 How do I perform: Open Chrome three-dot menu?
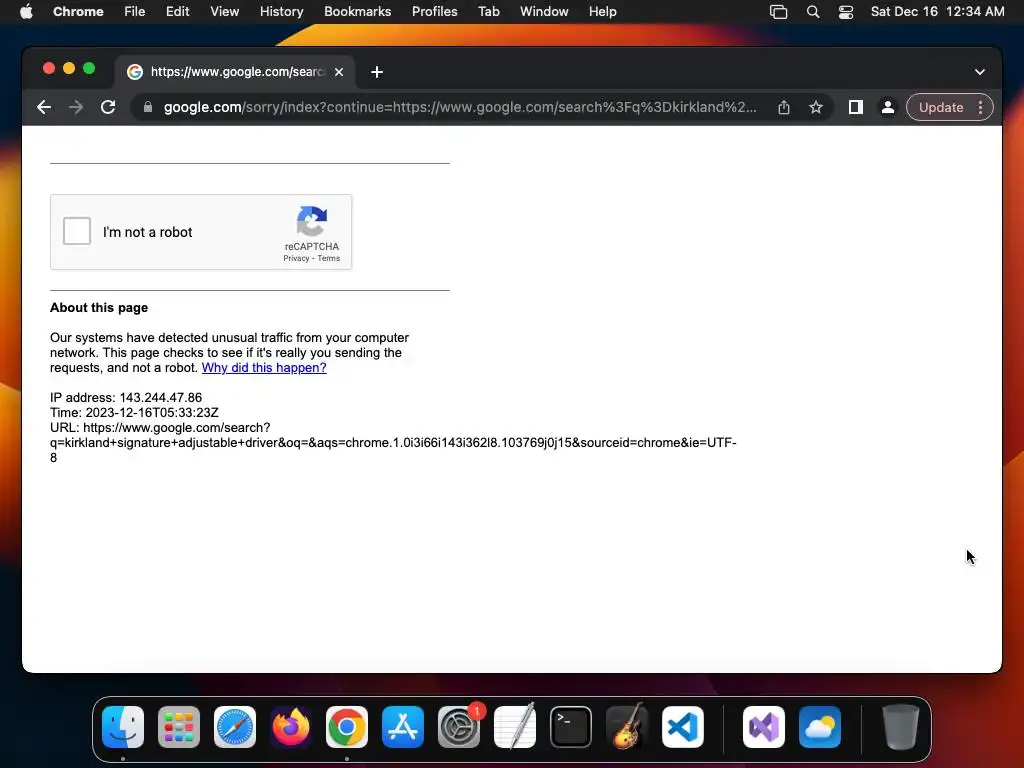pyautogui.click(x=980, y=107)
